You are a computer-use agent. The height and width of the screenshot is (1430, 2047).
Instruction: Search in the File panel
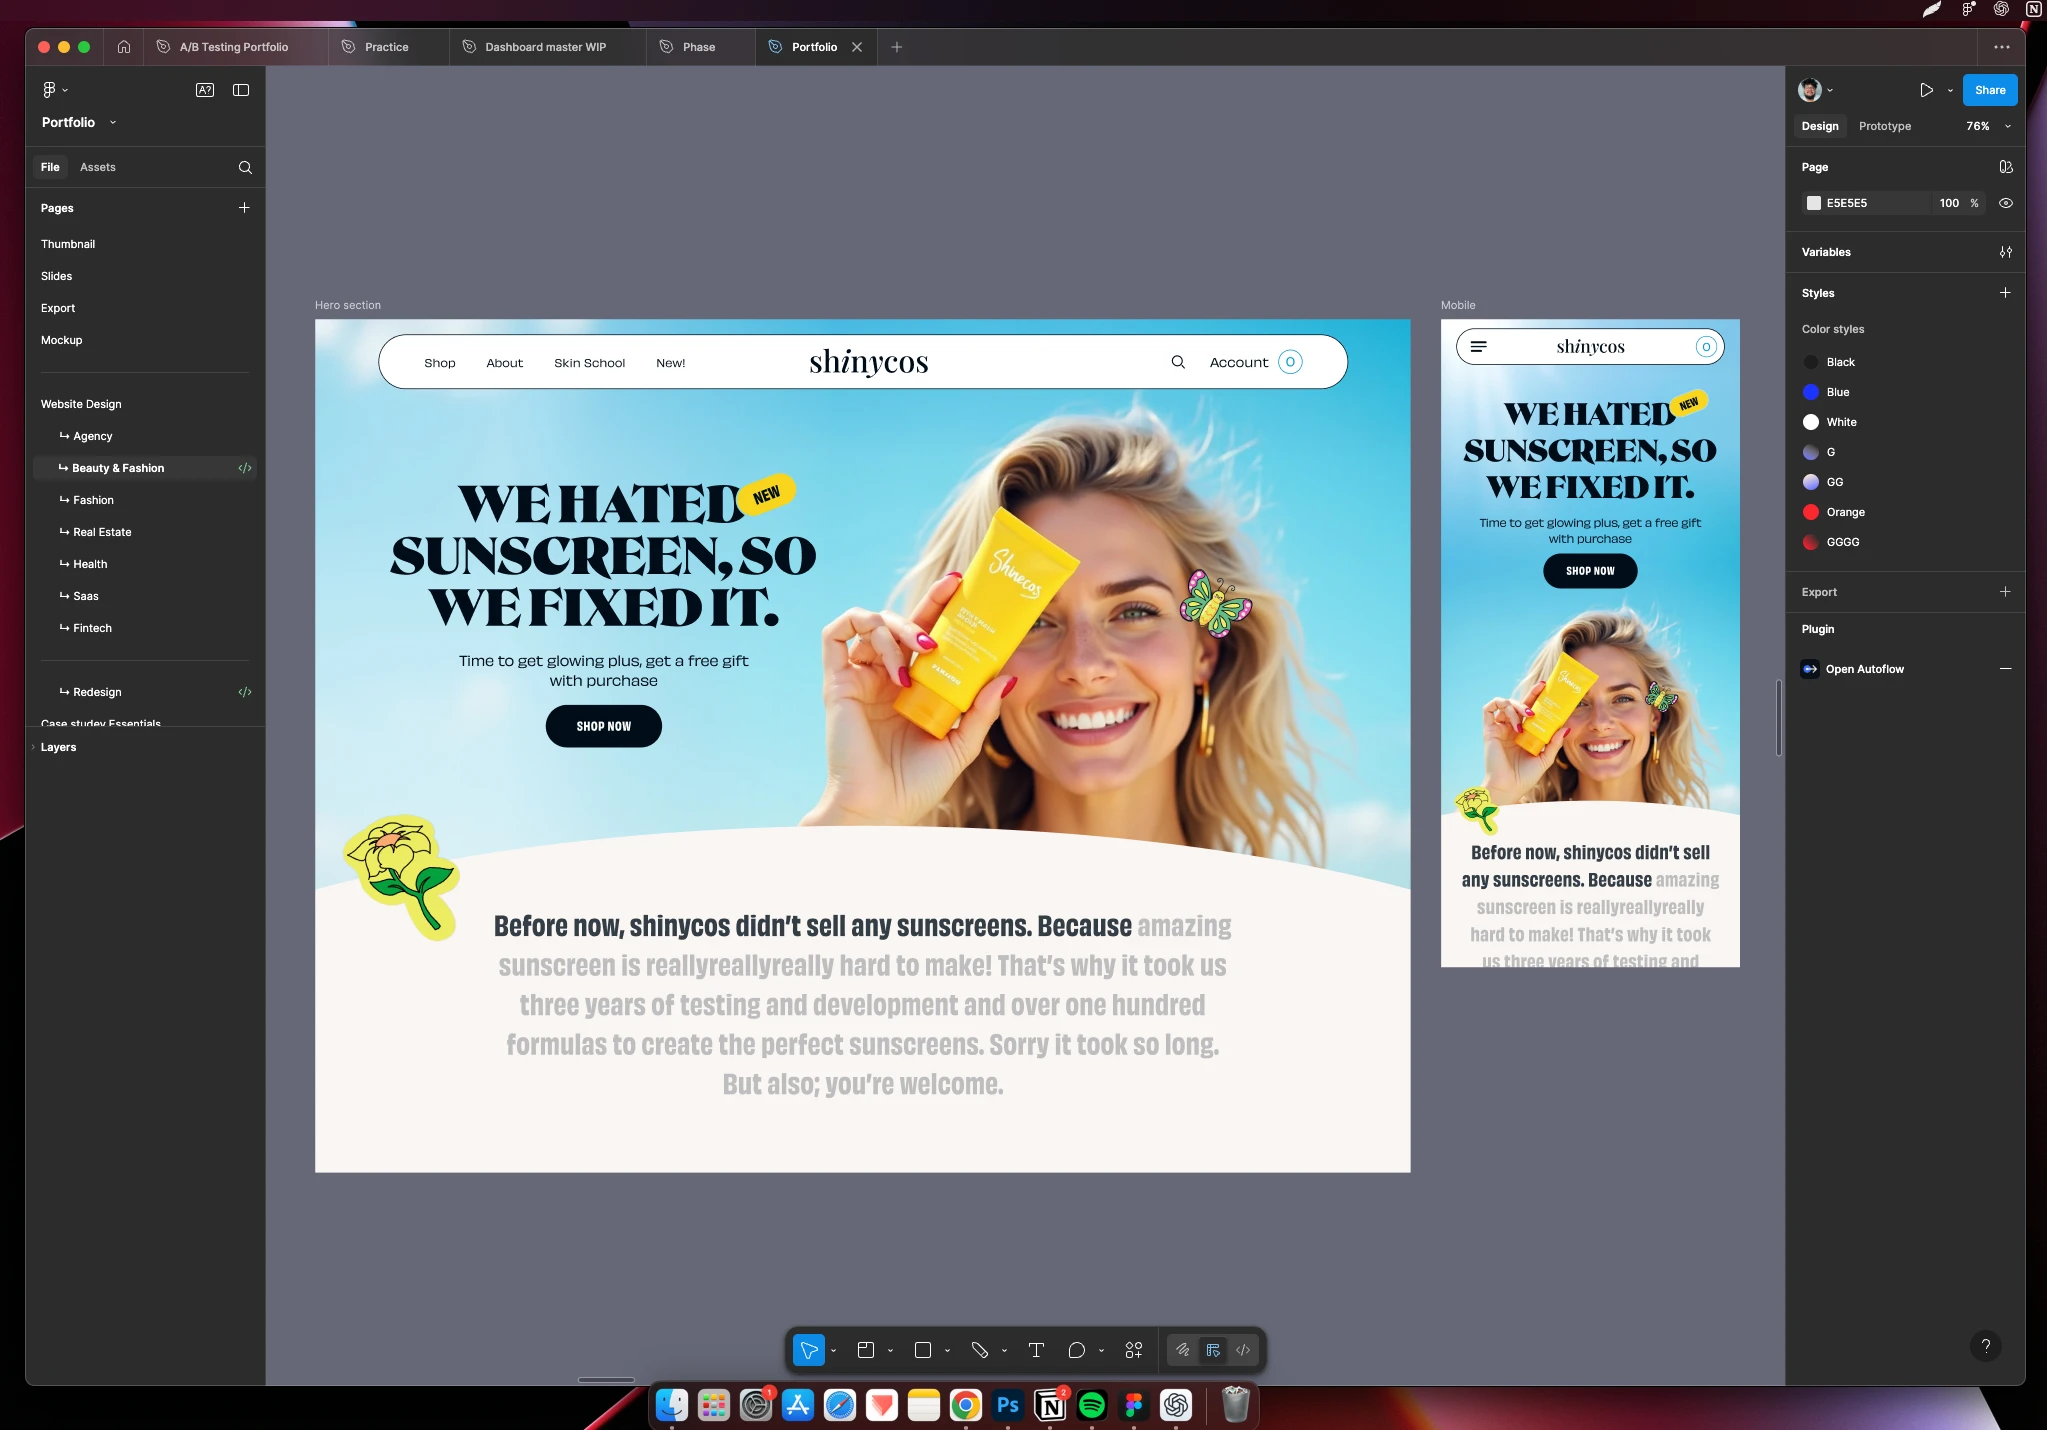tap(245, 167)
